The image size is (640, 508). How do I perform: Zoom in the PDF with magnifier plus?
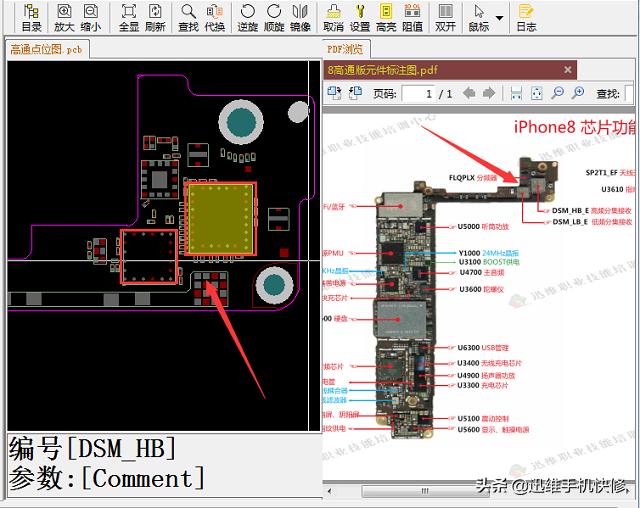pos(578,93)
